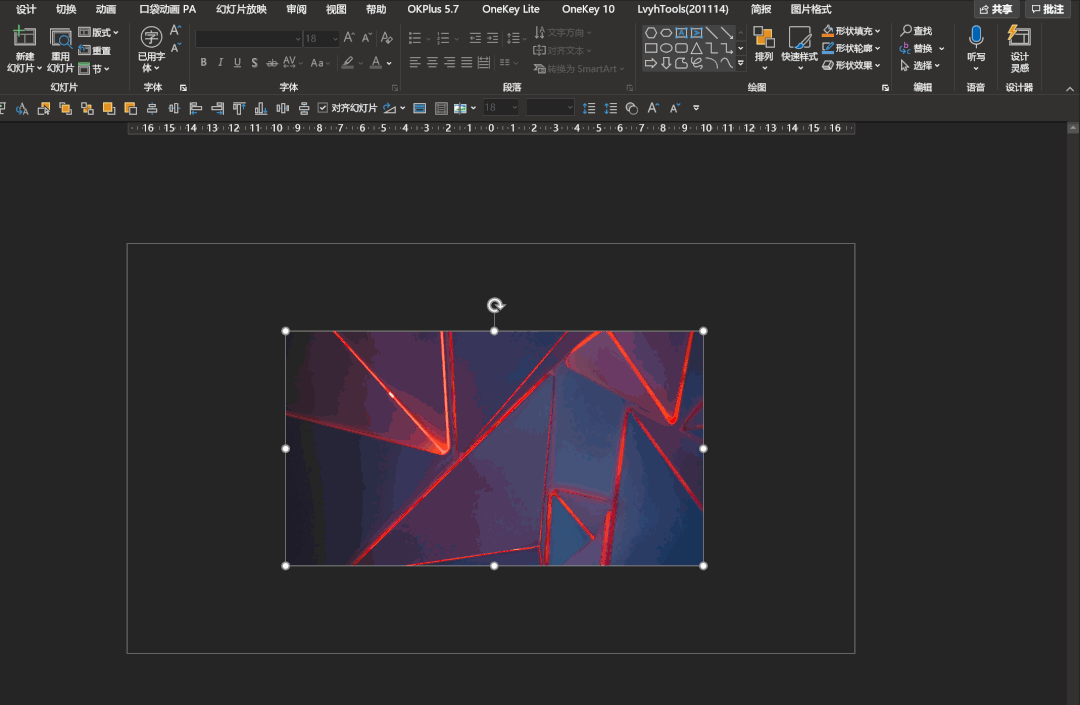Open the 快速样式 quick styles dropdown
The image size is (1080, 705).
[800, 48]
